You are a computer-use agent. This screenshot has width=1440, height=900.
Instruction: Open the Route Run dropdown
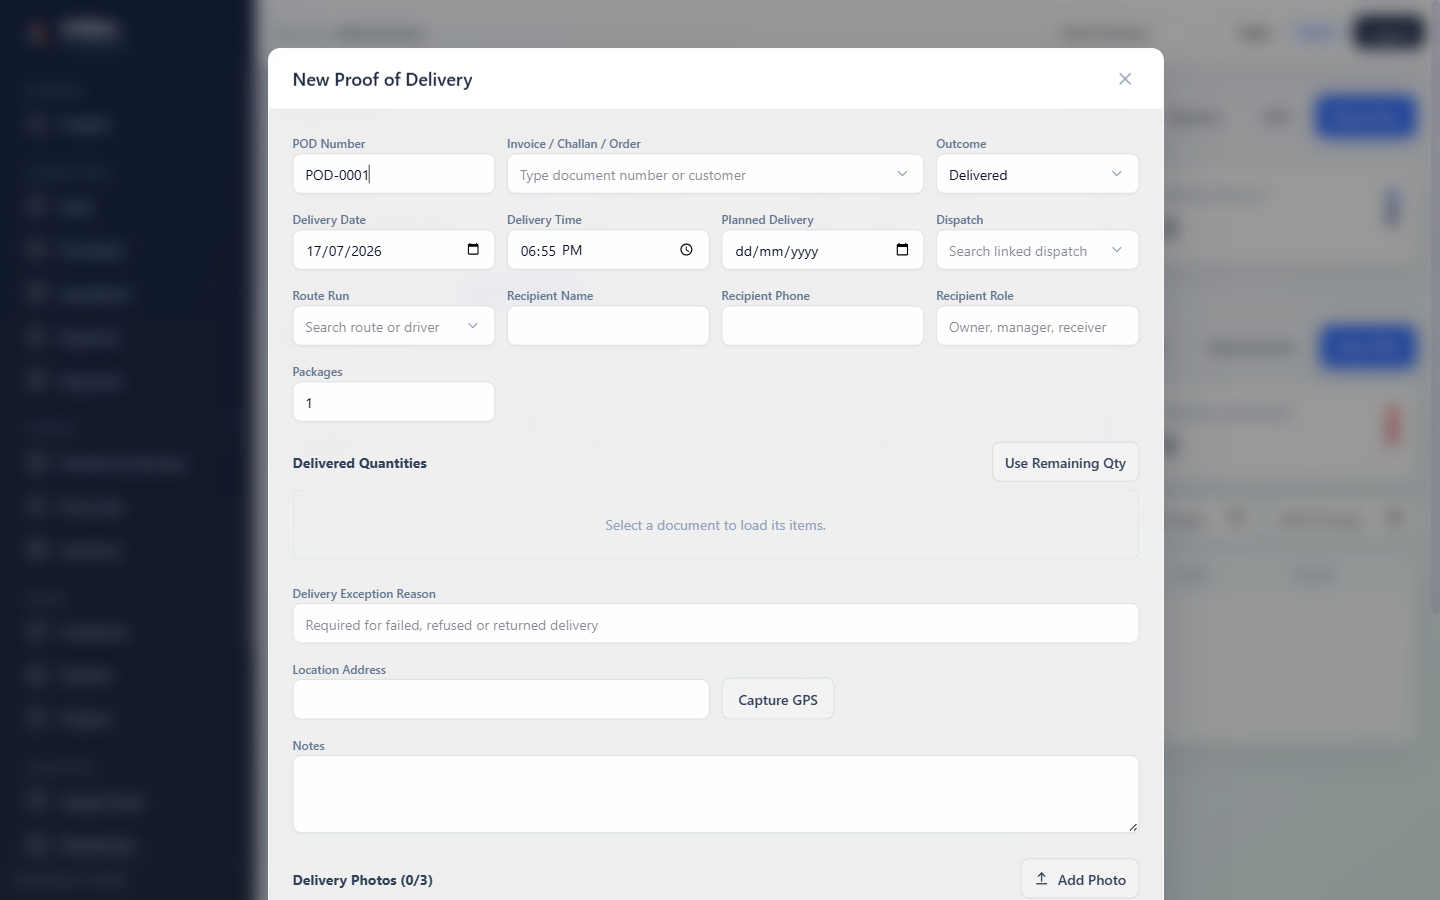click(x=393, y=326)
